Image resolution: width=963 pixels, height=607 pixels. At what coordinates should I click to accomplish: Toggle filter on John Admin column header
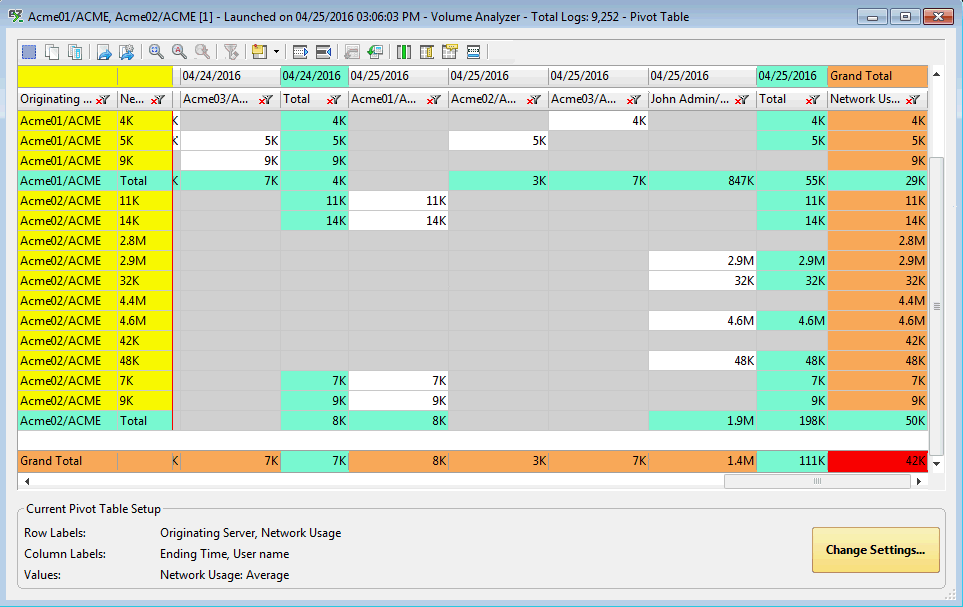click(741, 100)
